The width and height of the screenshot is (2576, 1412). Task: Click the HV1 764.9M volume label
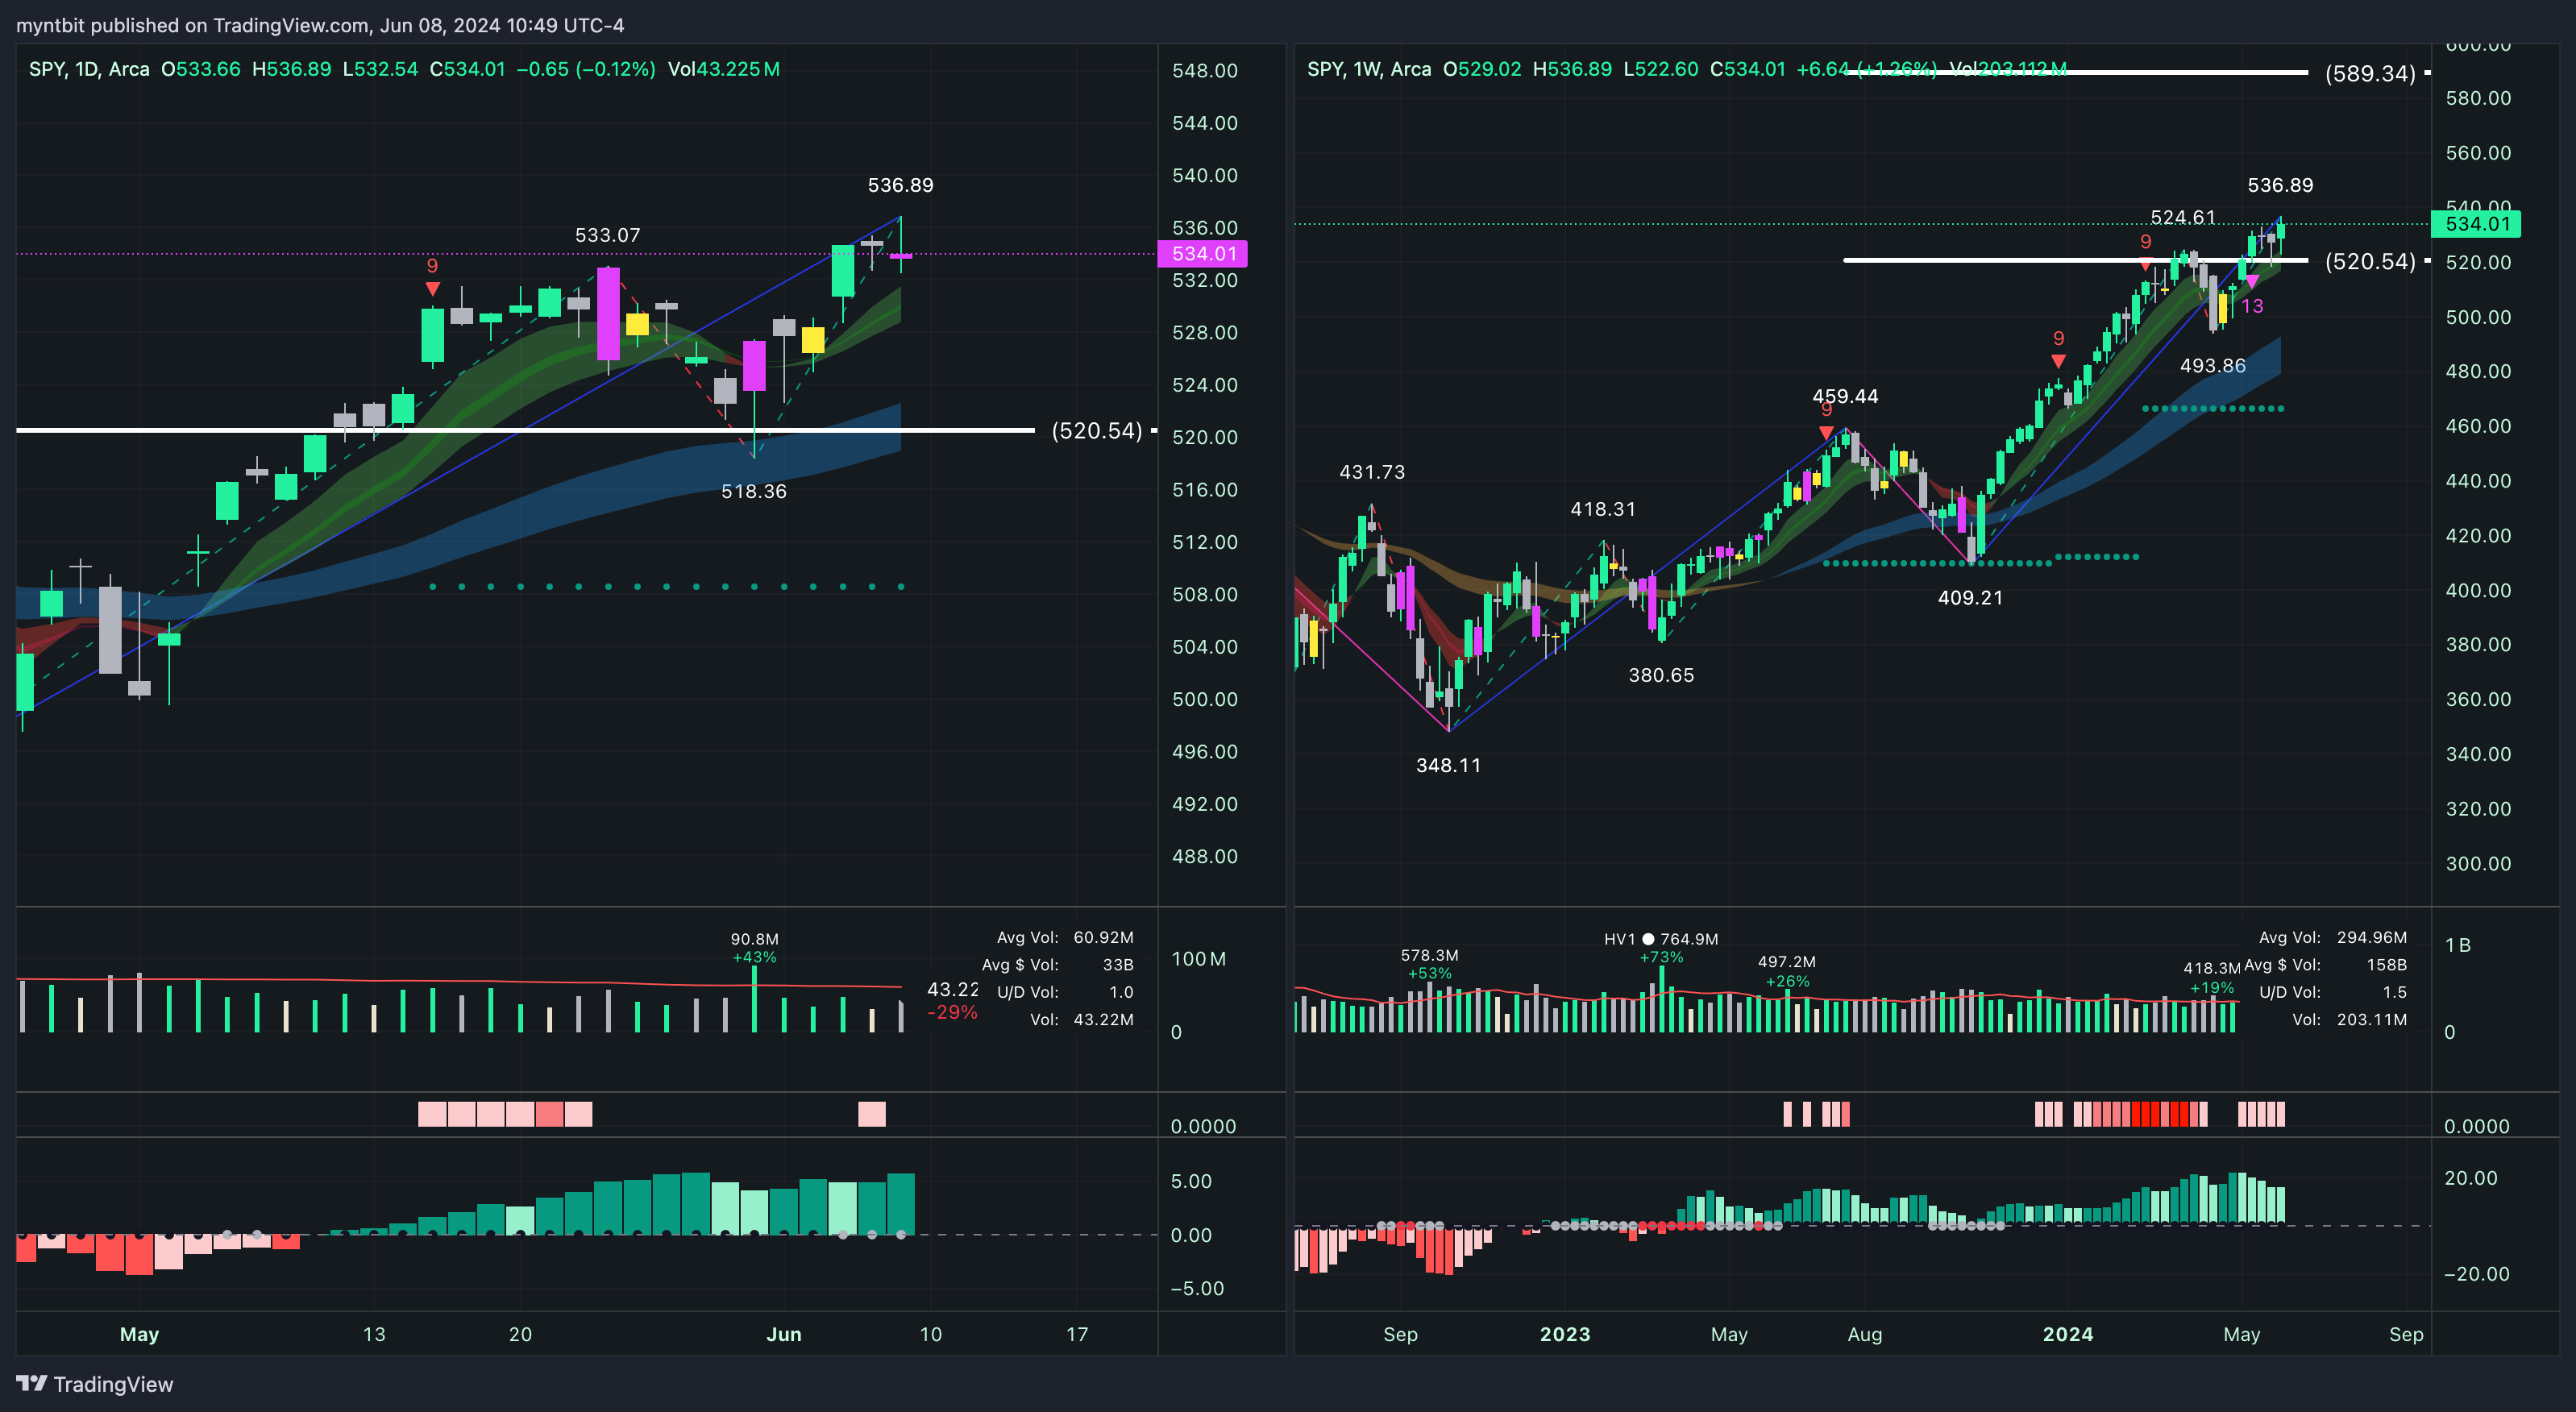click(x=1661, y=939)
